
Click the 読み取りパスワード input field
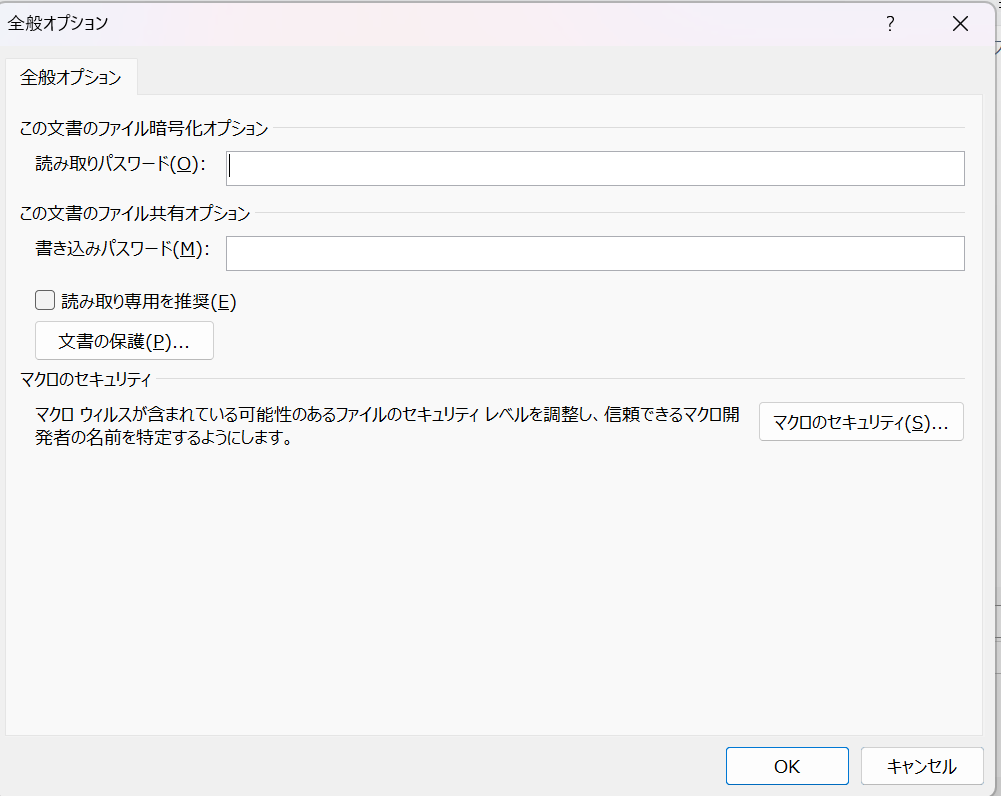tap(595, 168)
